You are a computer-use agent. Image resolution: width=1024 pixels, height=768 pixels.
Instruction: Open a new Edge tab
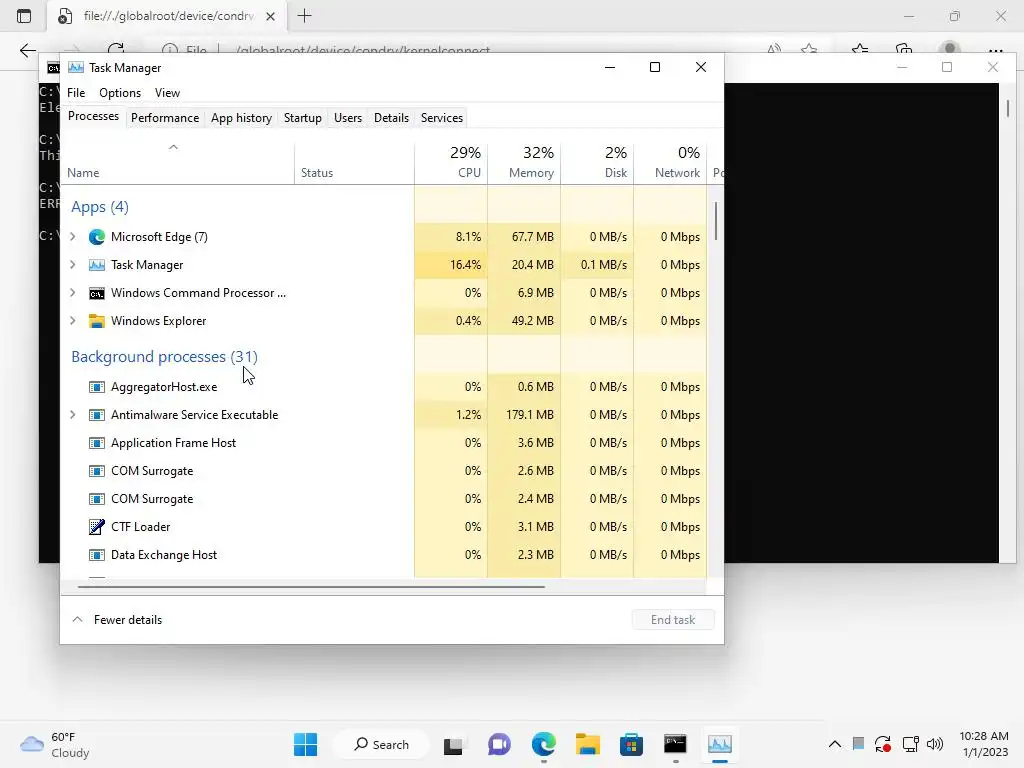(304, 16)
